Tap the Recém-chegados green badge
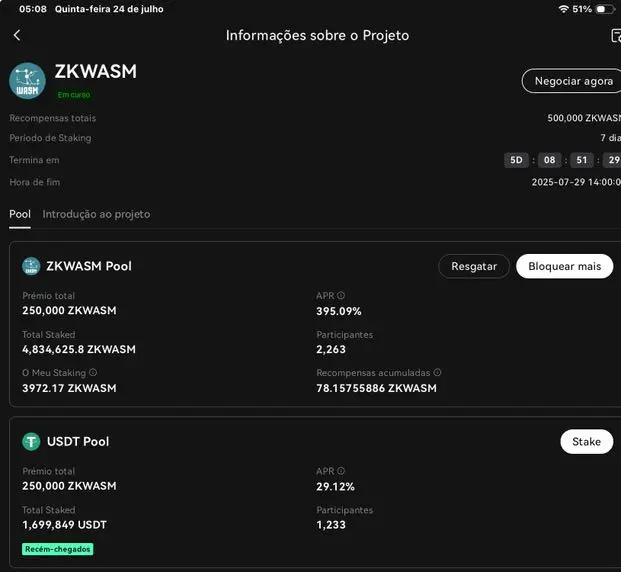Screen dimensions: 621x572 pyautogui.click(x=57, y=549)
